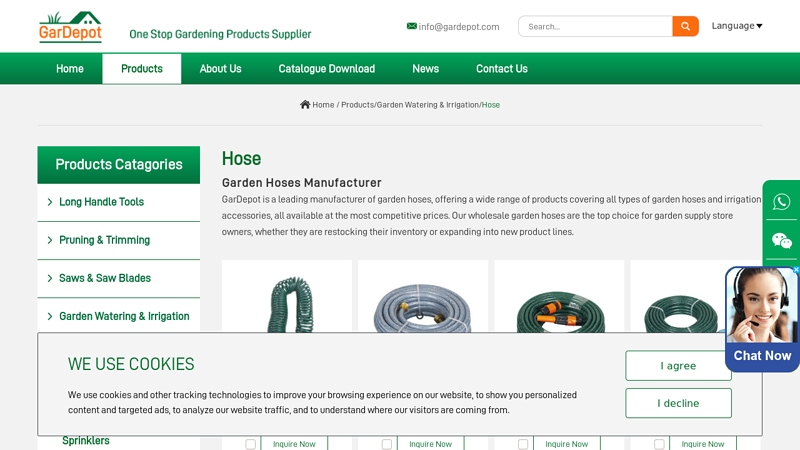Click info@gardepot.com email link

tap(459, 27)
